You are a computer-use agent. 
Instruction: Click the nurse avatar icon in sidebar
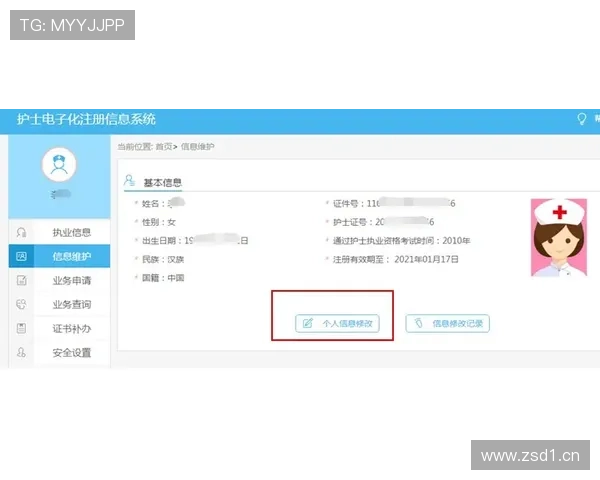click(59, 165)
